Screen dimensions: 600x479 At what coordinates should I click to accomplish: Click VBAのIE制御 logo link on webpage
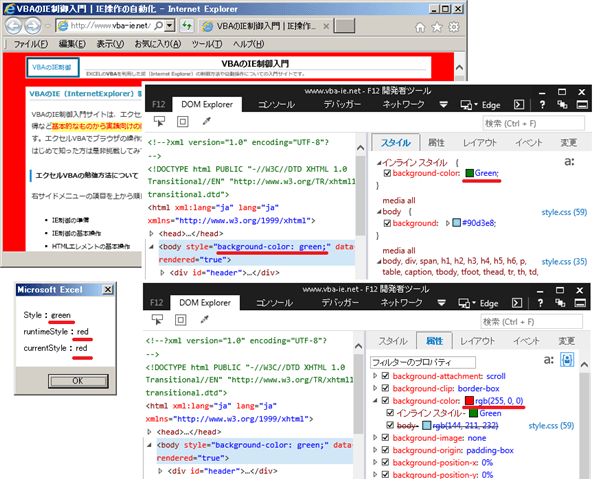(x=53, y=67)
